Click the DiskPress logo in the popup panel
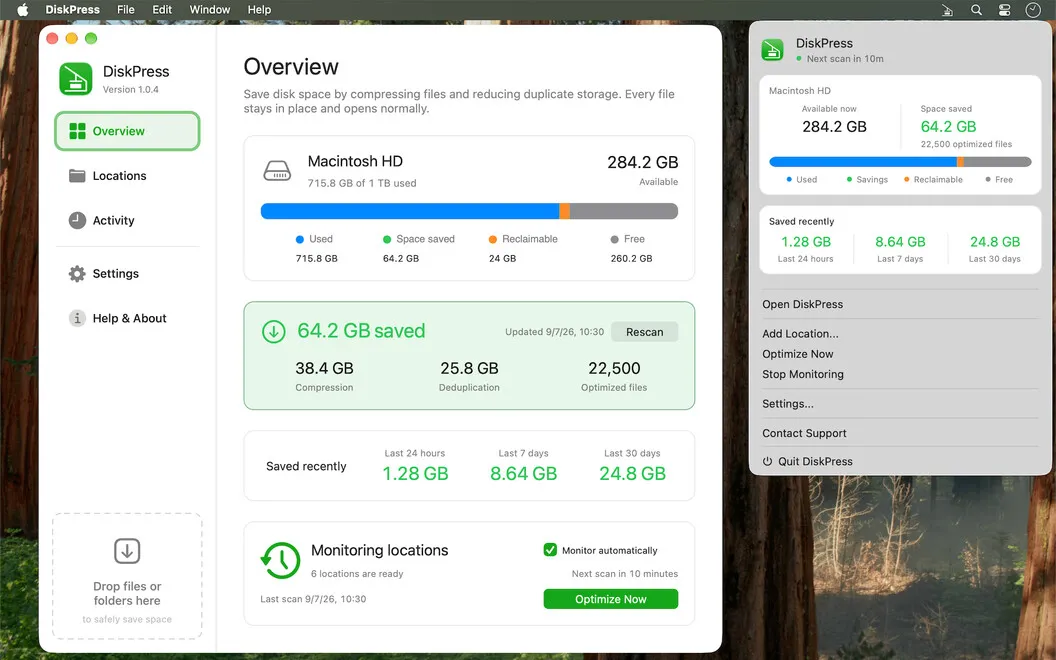Viewport: 1056px width, 660px height. pyautogui.click(x=772, y=50)
